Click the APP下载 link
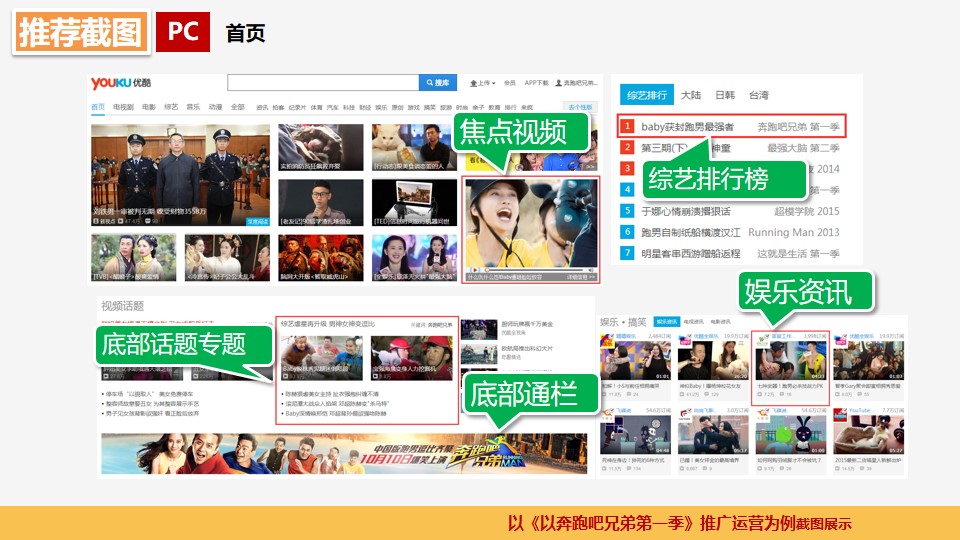 click(x=536, y=83)
